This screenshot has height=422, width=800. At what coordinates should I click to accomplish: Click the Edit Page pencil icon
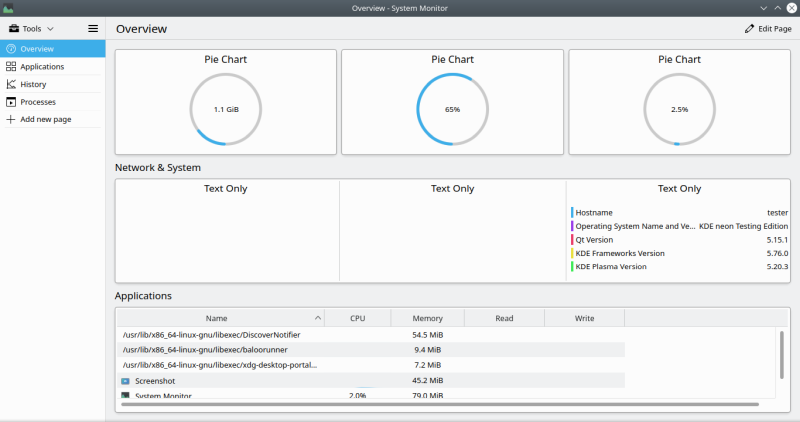point(750,29)
